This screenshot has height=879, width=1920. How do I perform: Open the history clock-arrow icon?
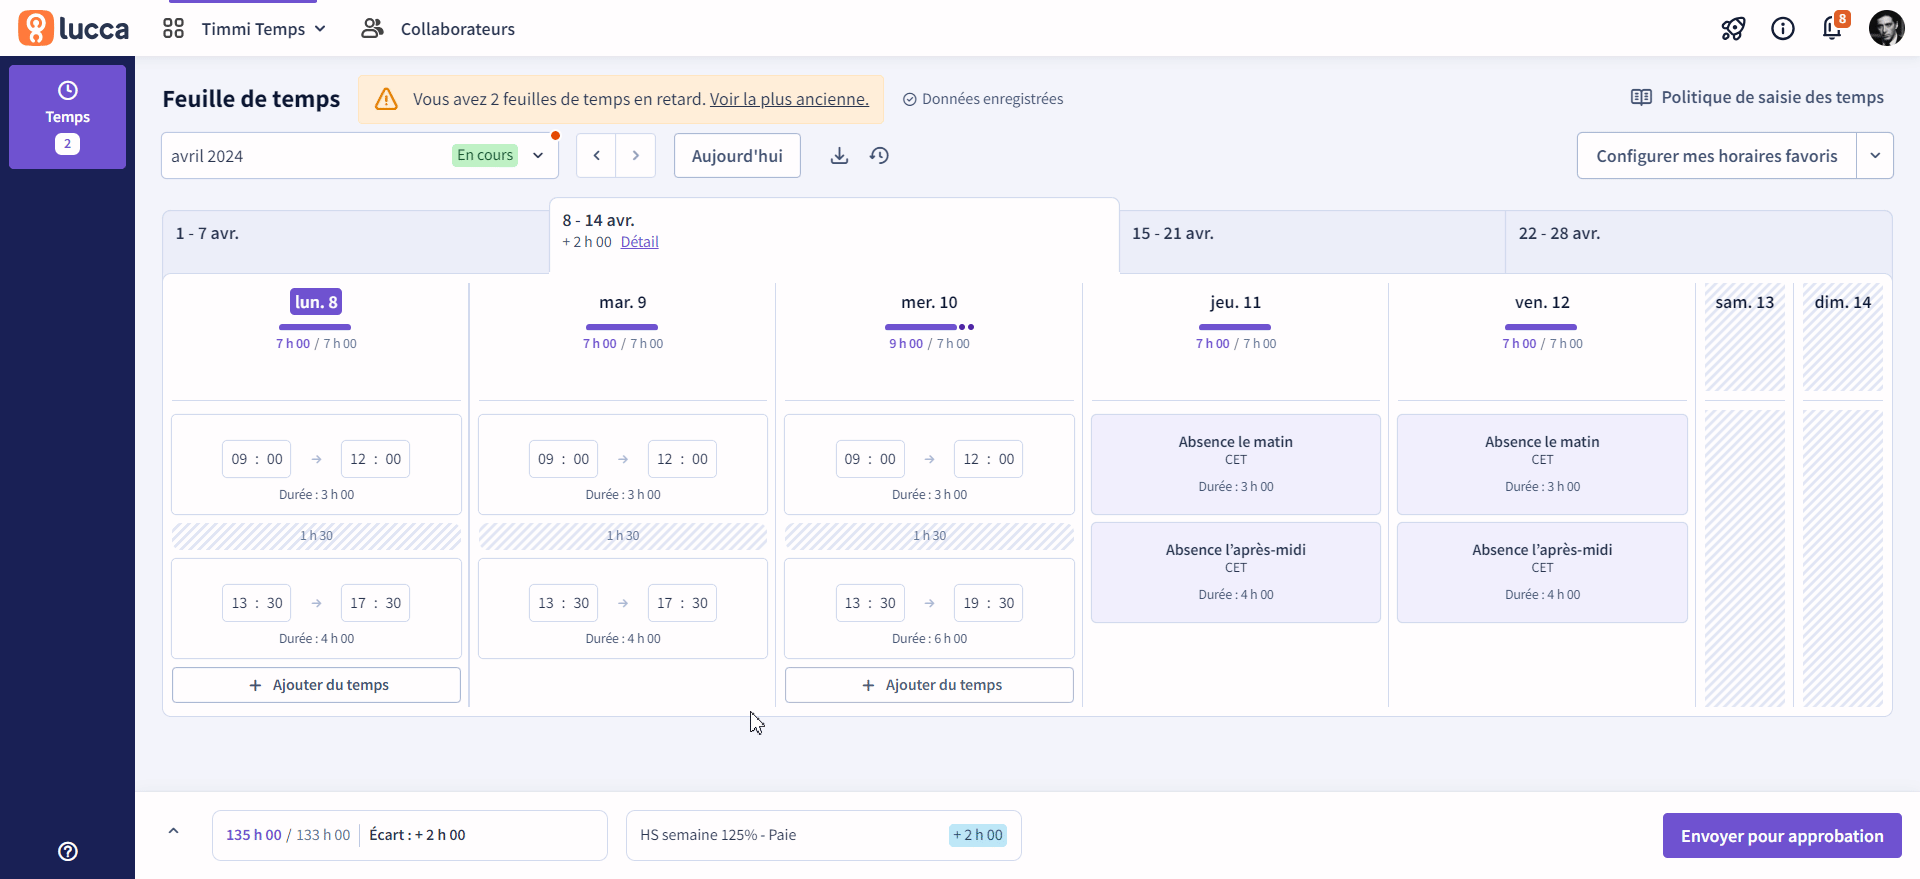(879, 156)
